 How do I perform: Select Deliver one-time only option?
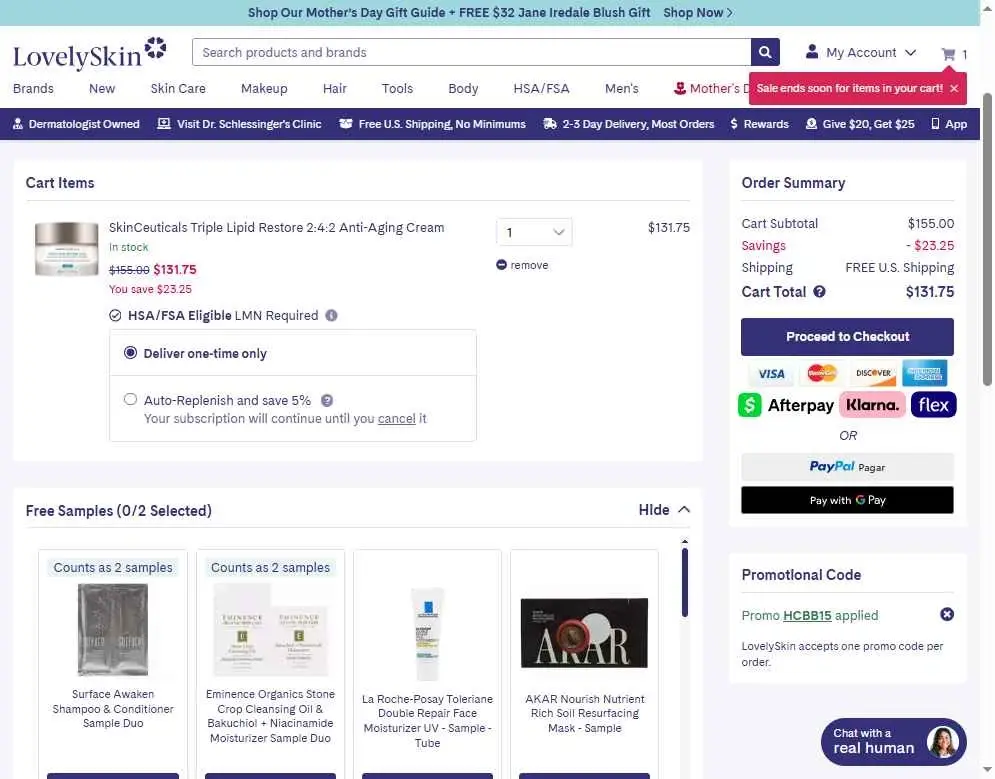coord(130,353)
